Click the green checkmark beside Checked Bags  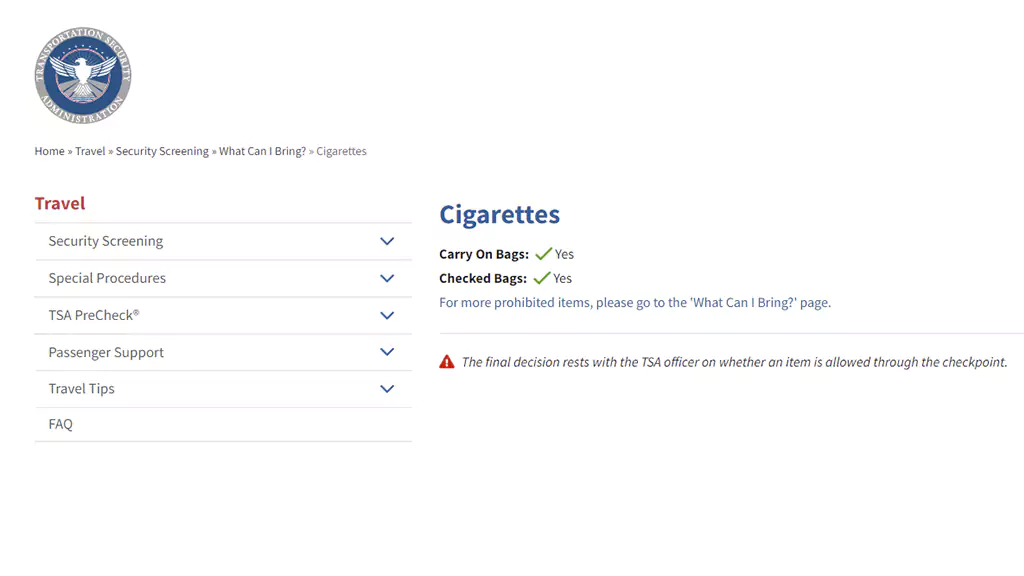point(542,278)
